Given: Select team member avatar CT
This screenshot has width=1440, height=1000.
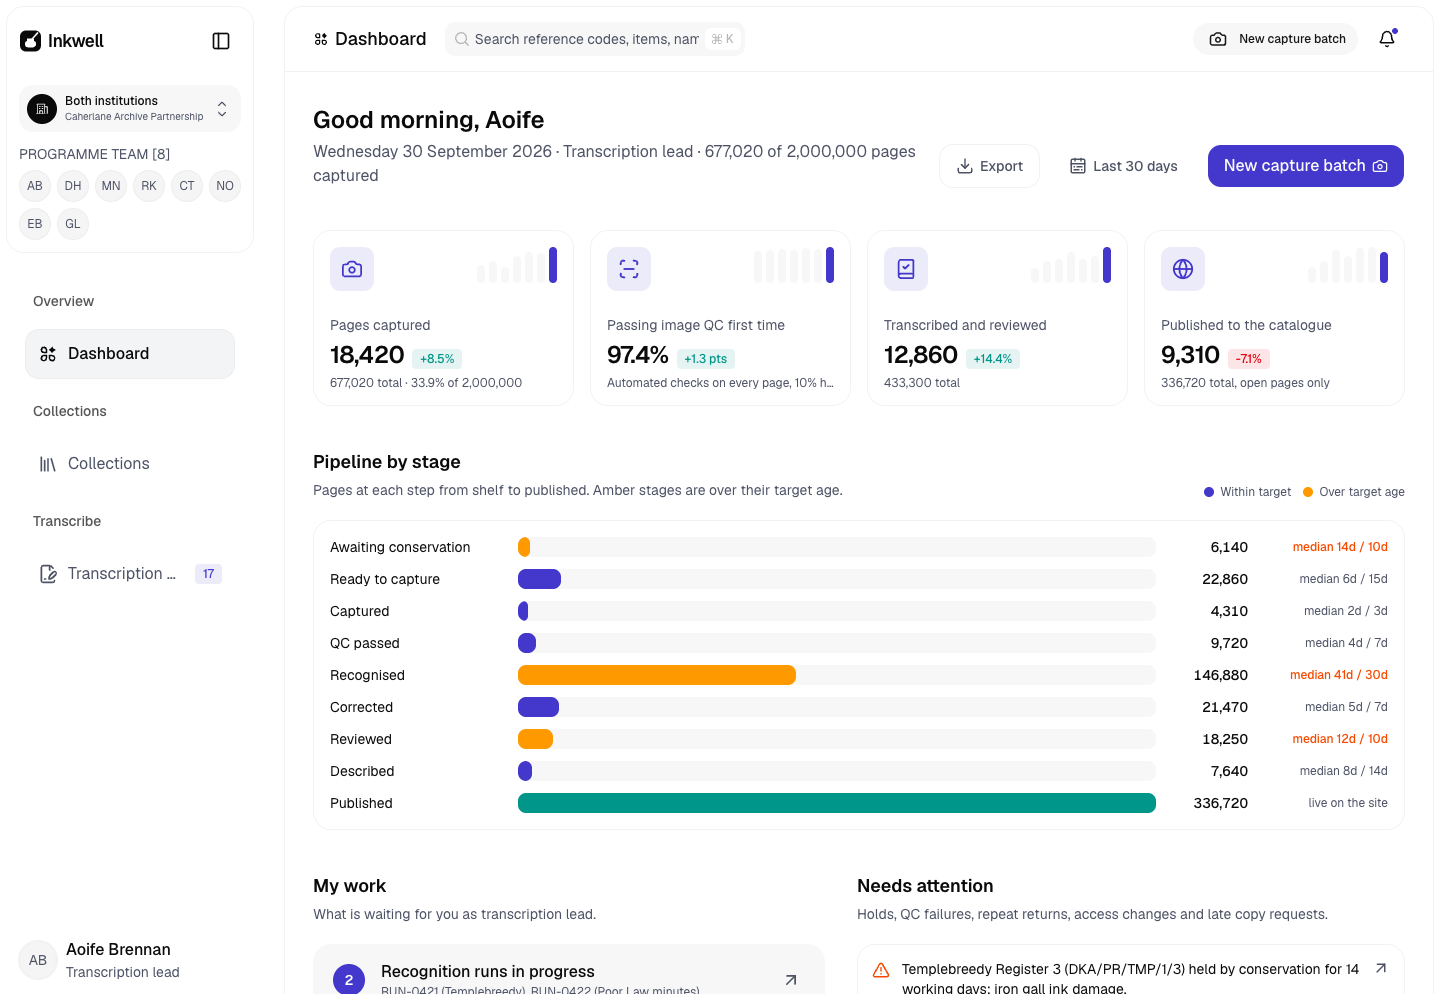Looking at the screenshot, I should point(187,186).
